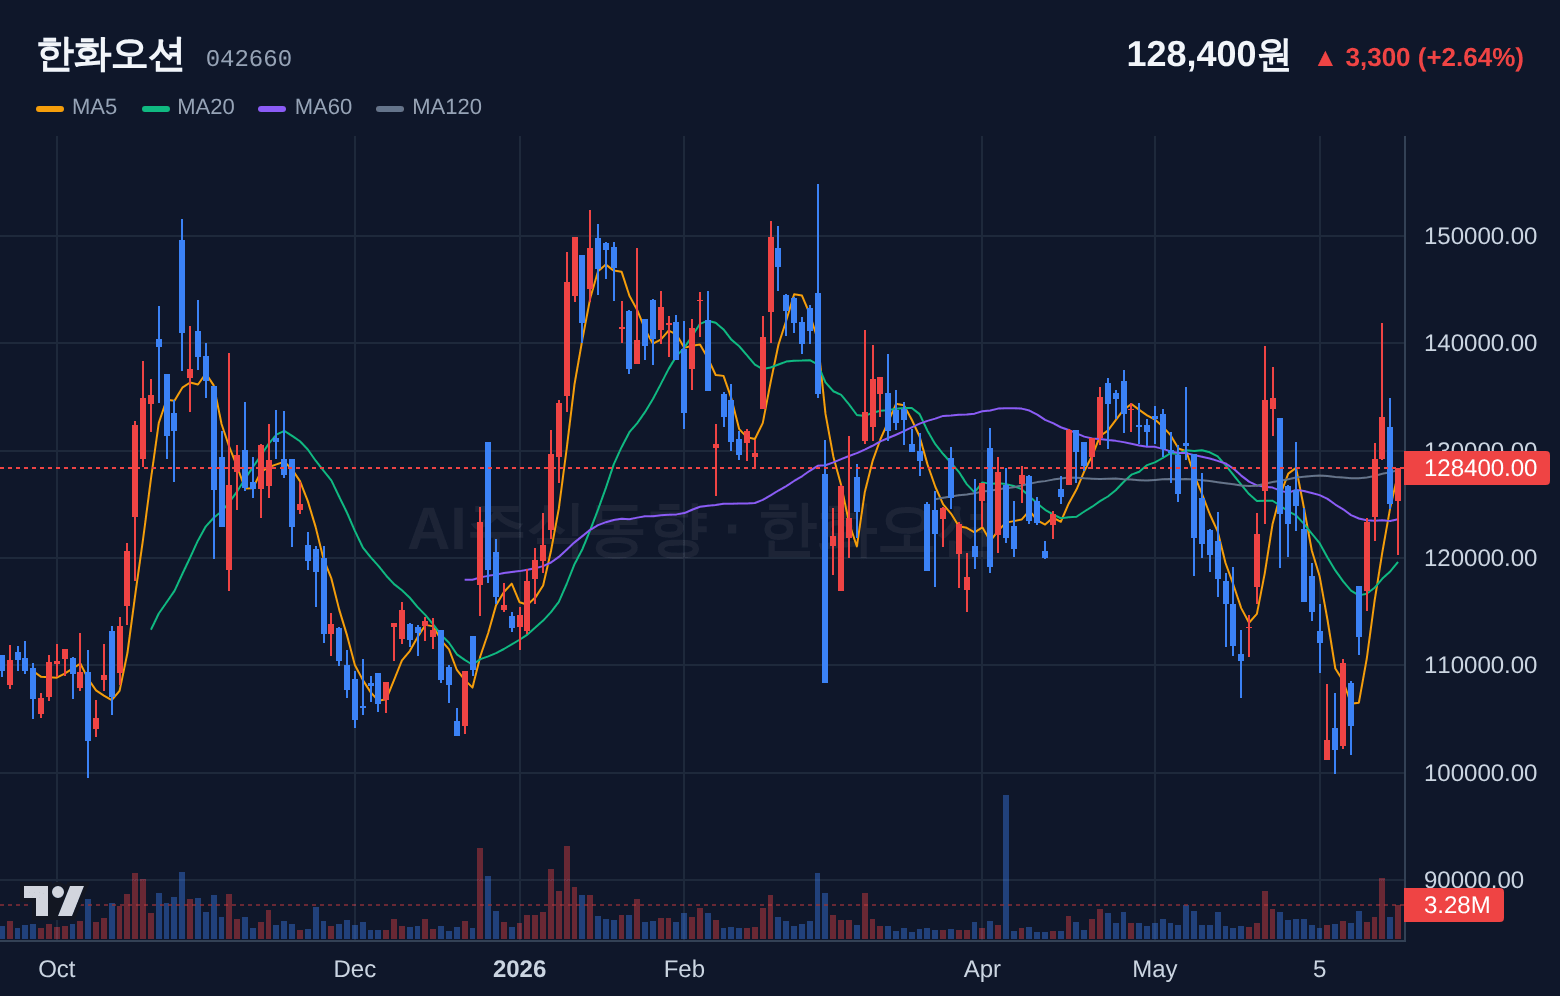Screen dimensions: 1560x996
Task: Click the orange MA5 legend swatch
Action: (50, 108)
